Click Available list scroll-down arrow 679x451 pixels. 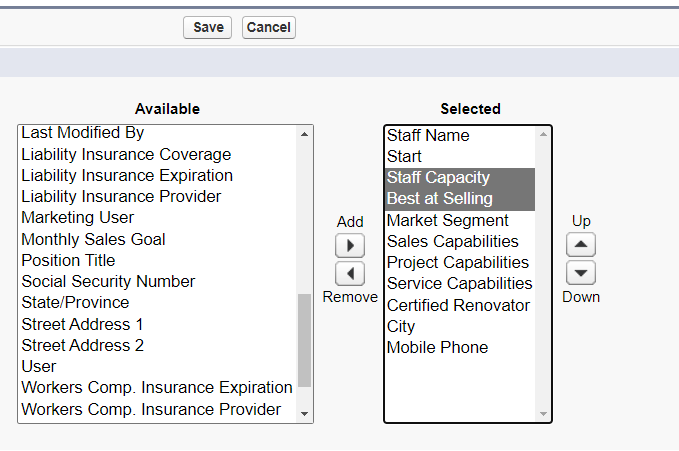(304, 414)
